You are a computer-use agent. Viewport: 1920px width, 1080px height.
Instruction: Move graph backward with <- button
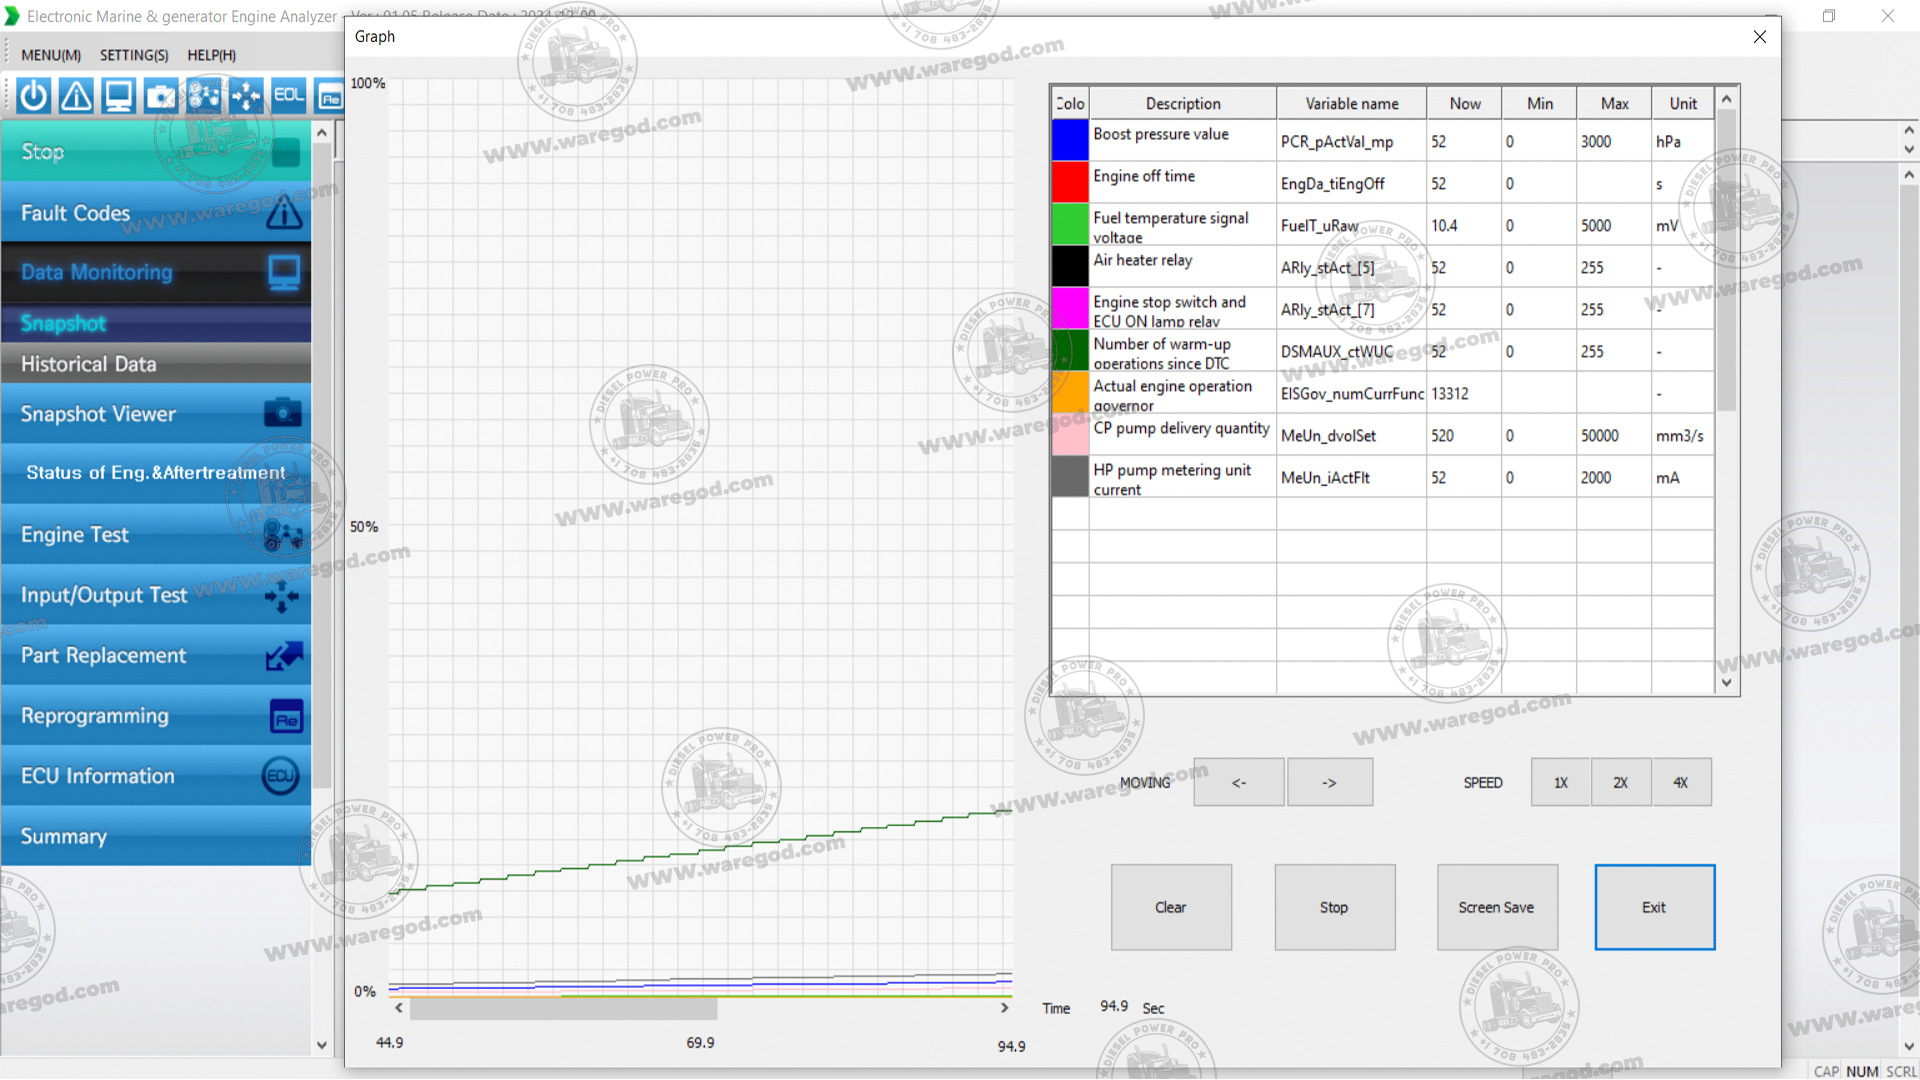pos(1238,783)
